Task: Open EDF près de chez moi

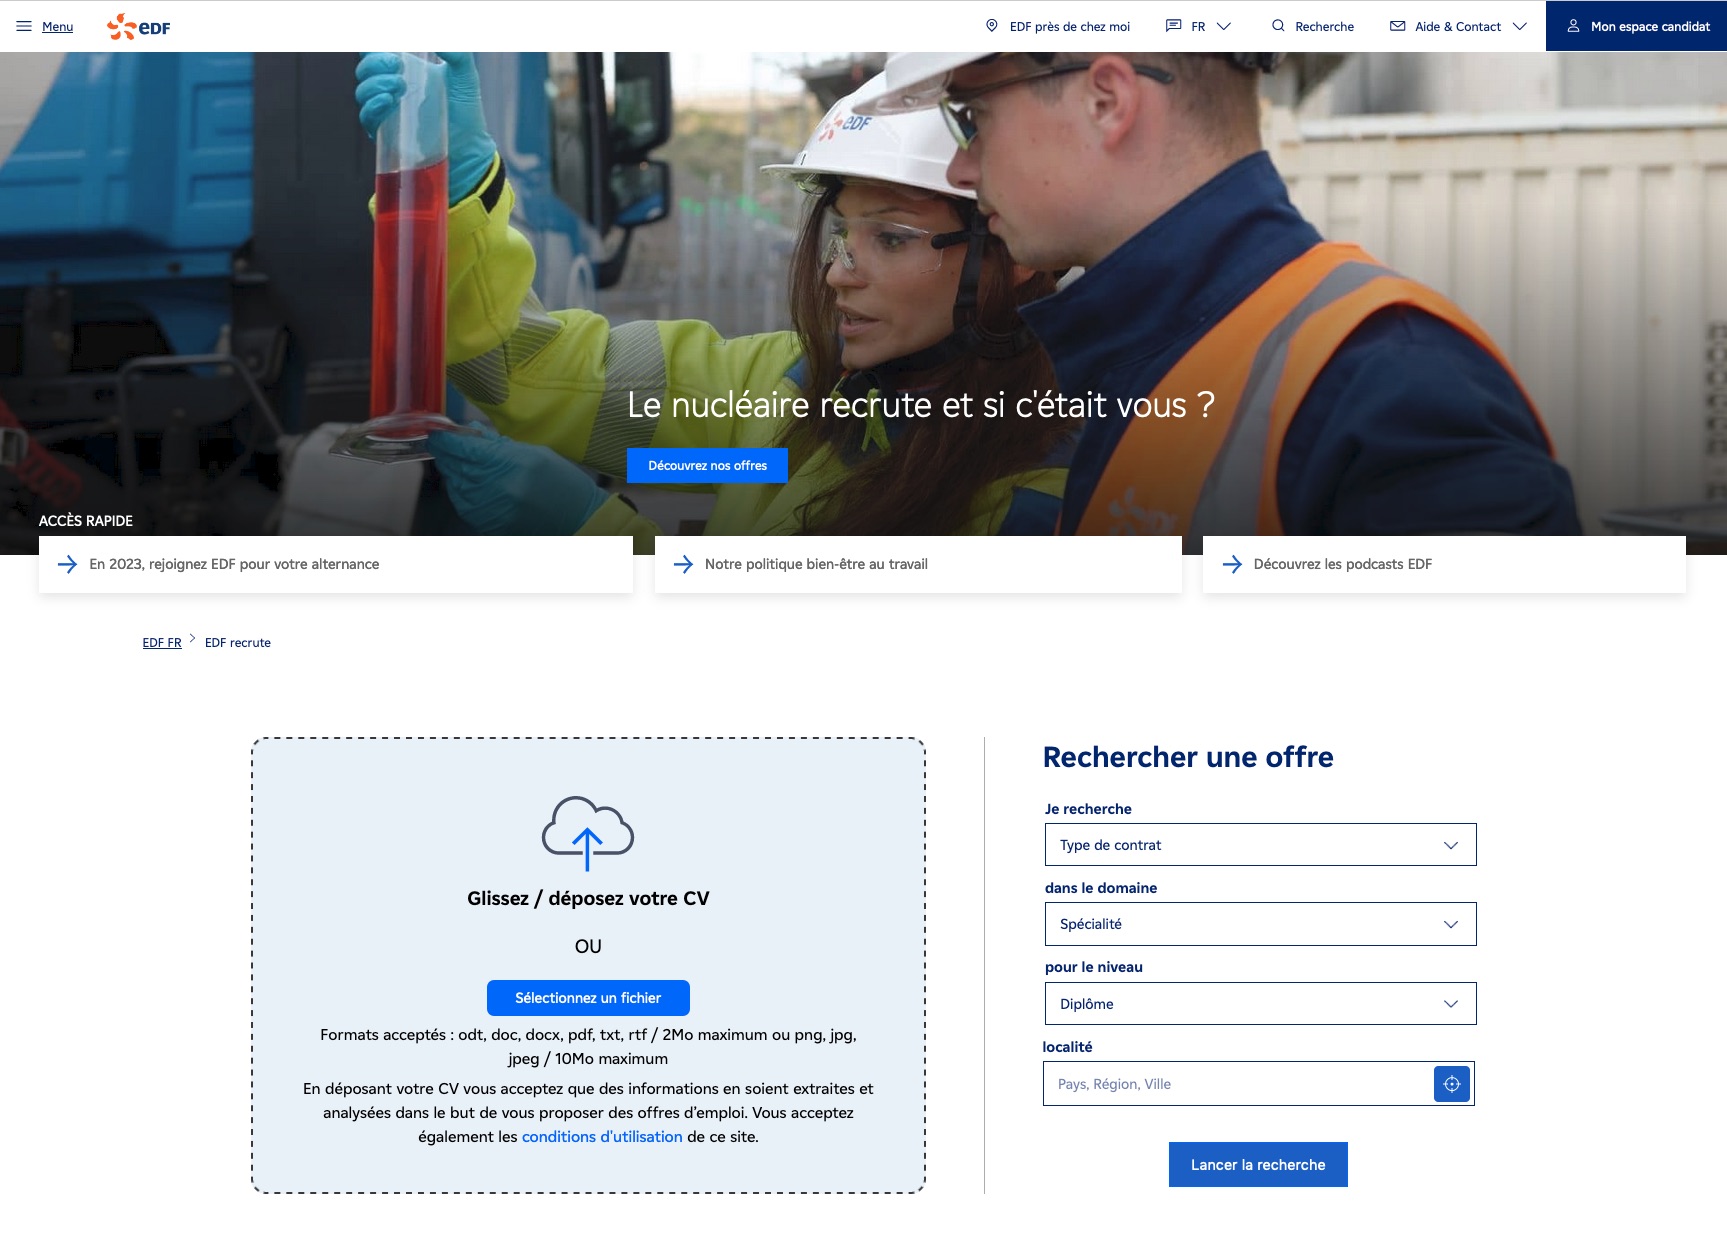Action: pos(1069,26)
